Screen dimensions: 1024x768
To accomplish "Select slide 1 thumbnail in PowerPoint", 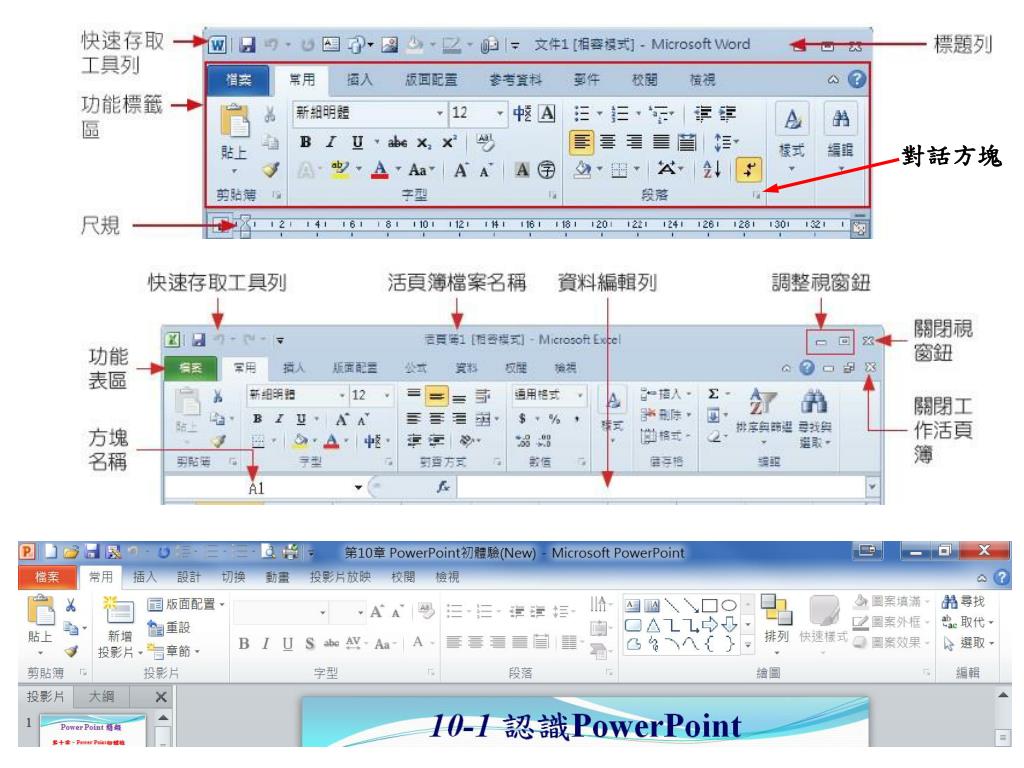I will pos(91,730).
